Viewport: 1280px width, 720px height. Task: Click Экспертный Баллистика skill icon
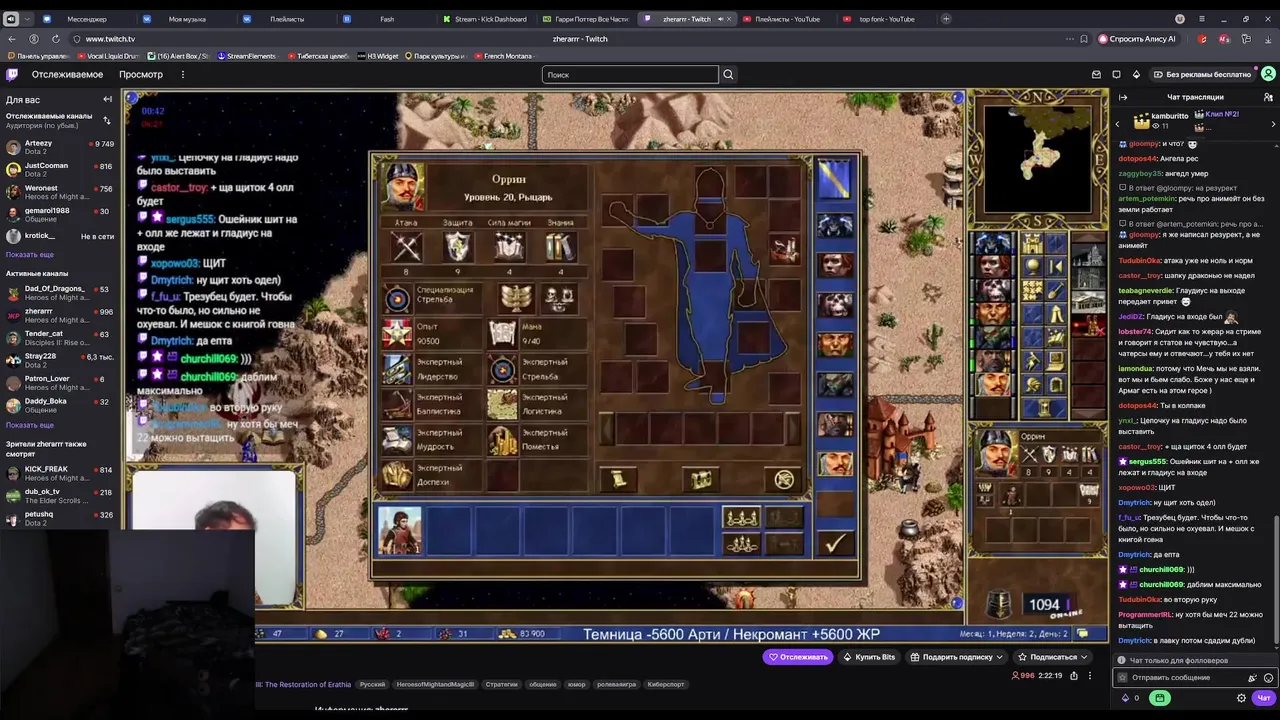click(397, 404)
